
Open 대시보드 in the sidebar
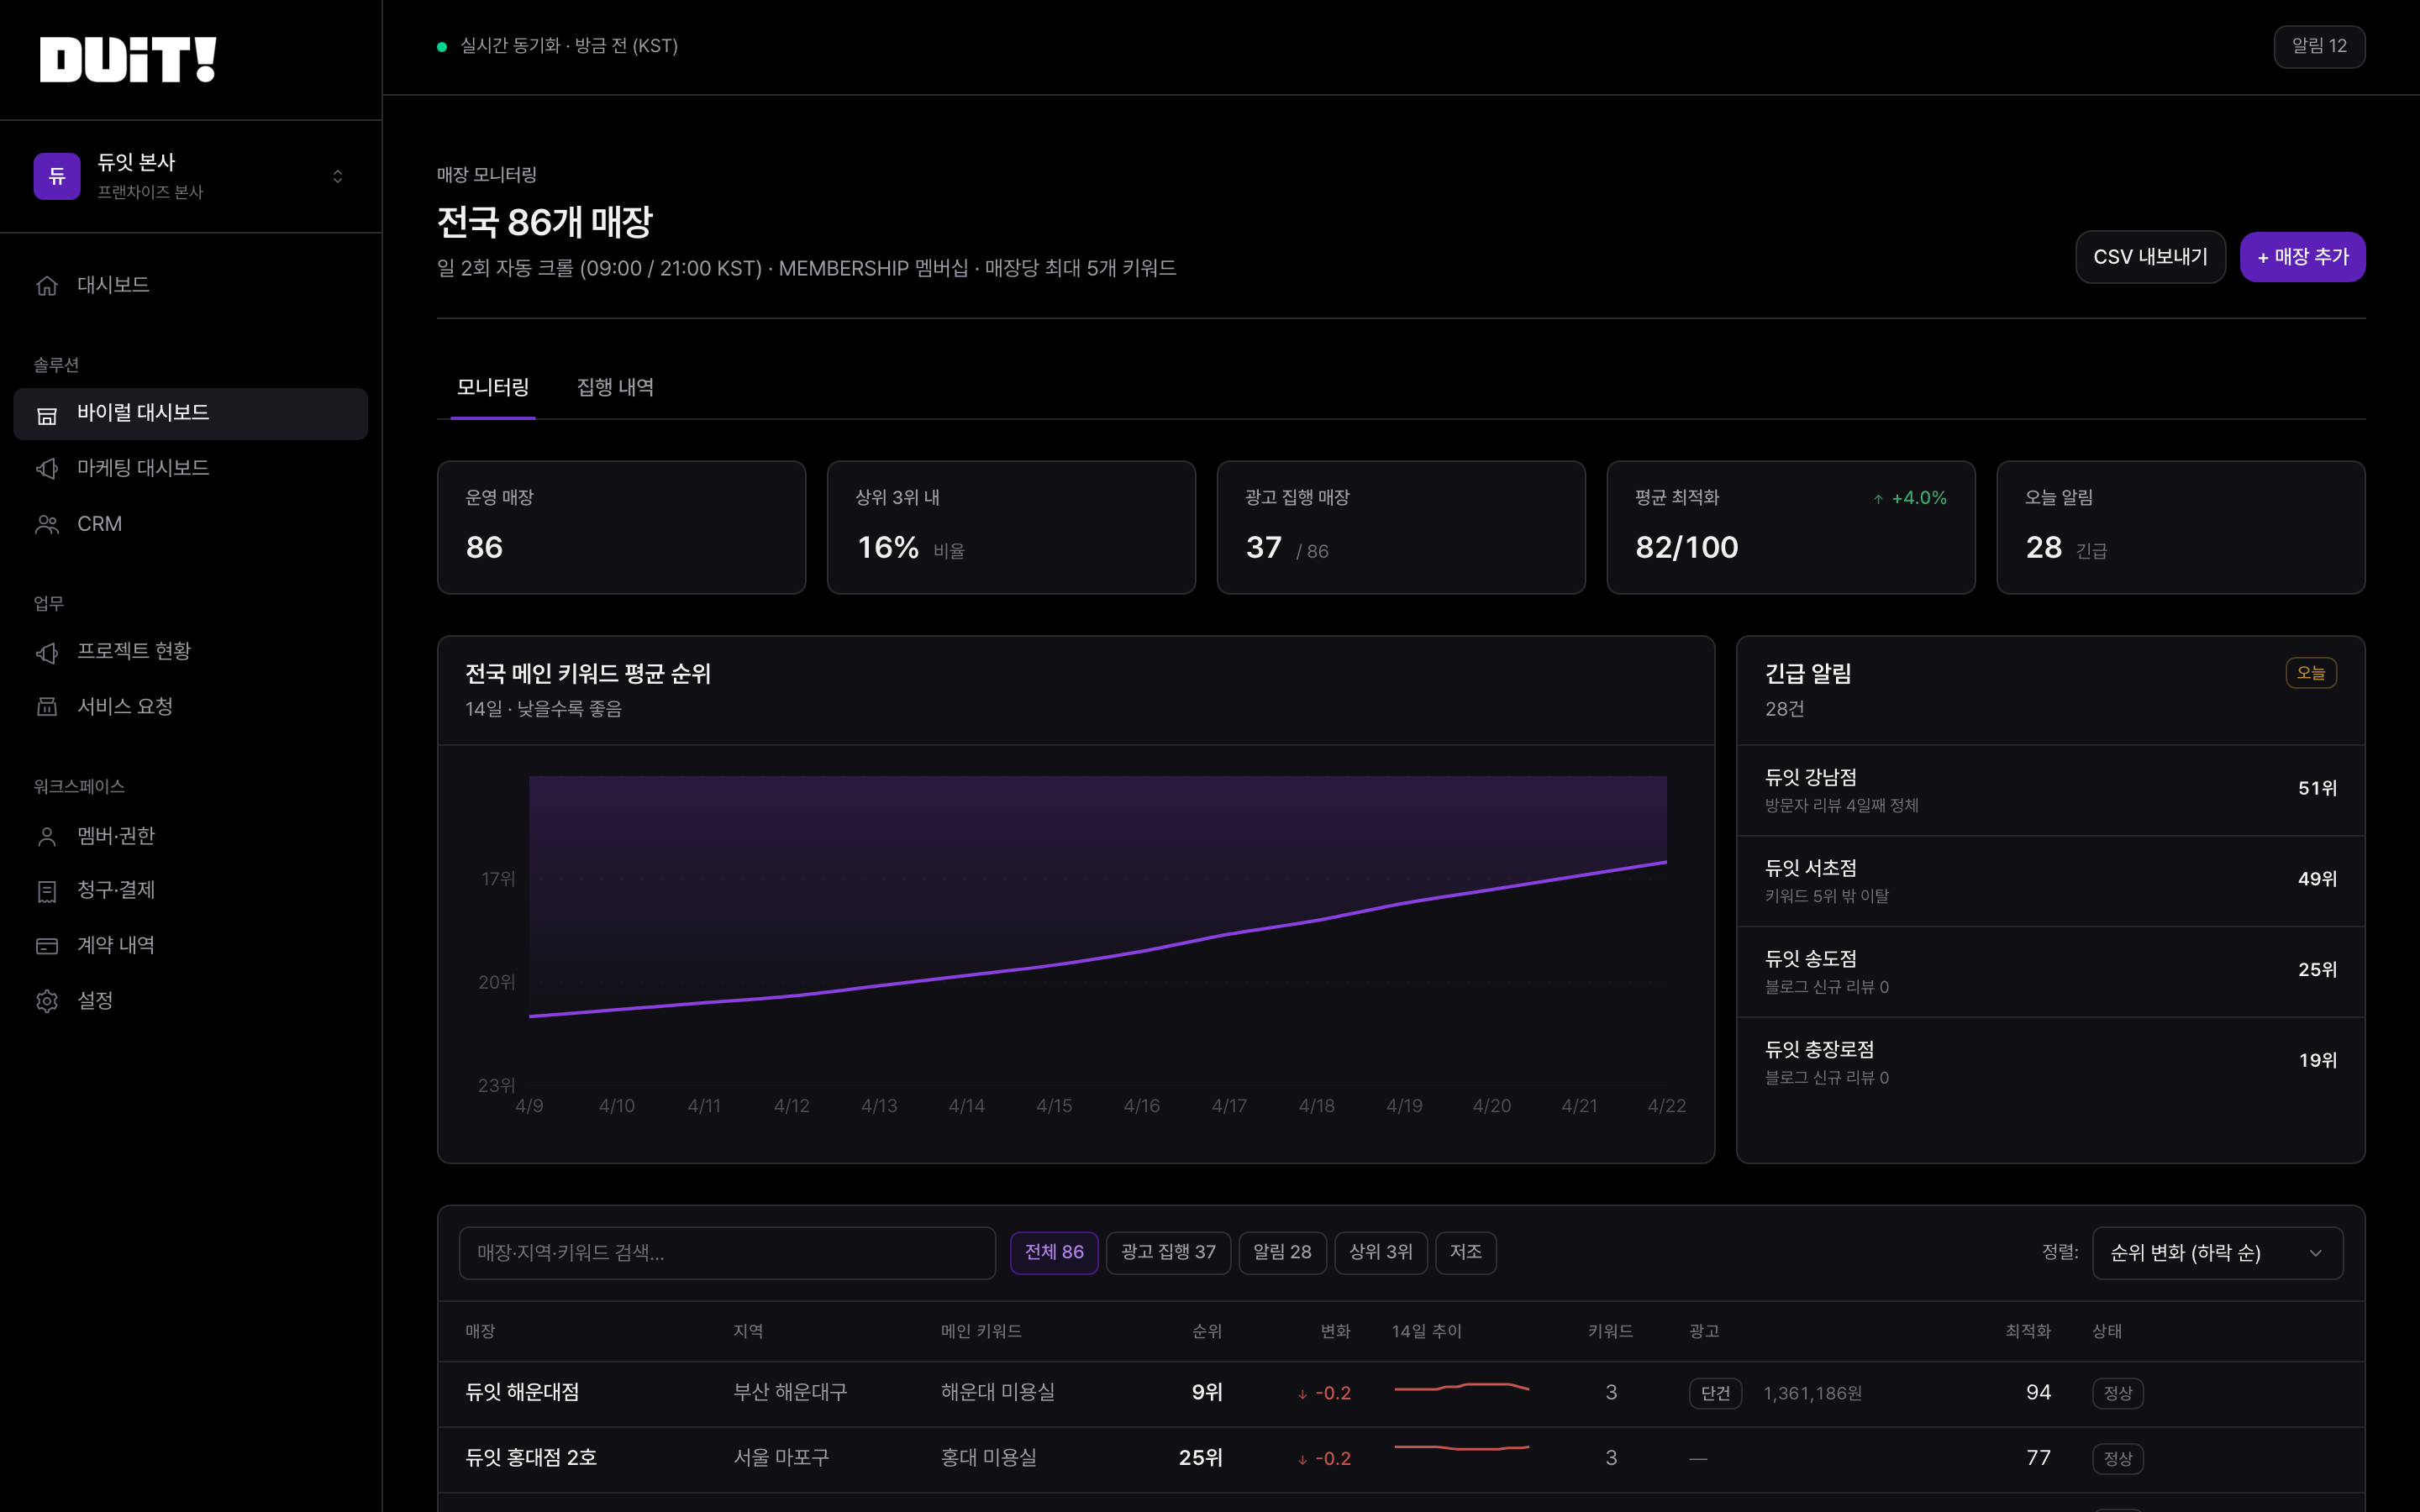pyautogui.click(x=191, y=286)
